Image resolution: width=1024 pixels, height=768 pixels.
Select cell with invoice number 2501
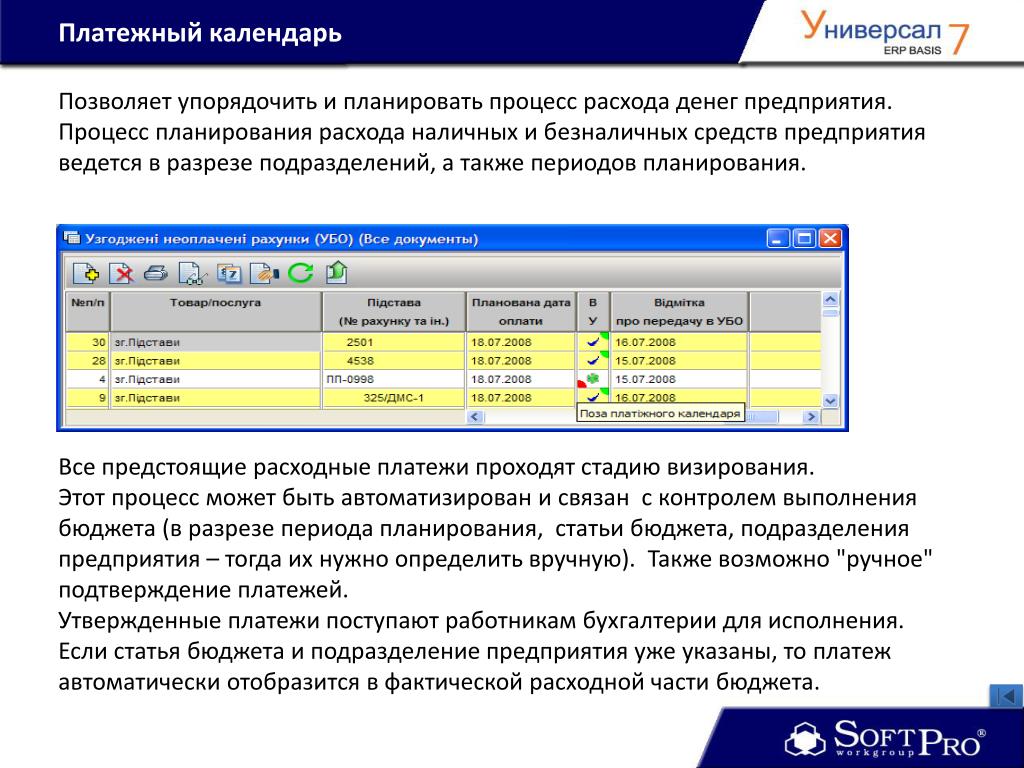point(394,342)
